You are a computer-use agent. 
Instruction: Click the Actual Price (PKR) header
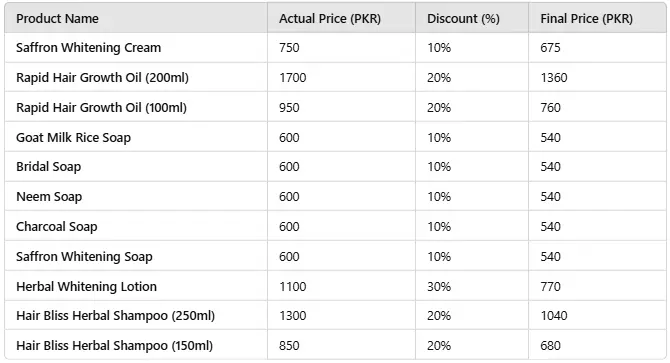pos(329,19)
